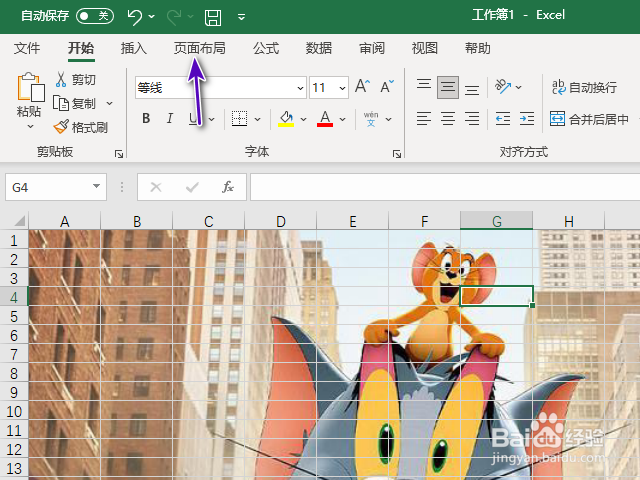Open the 视图 ribbon tab
The height and width of the screenshot is (480, 640).
tap(424, 48)
